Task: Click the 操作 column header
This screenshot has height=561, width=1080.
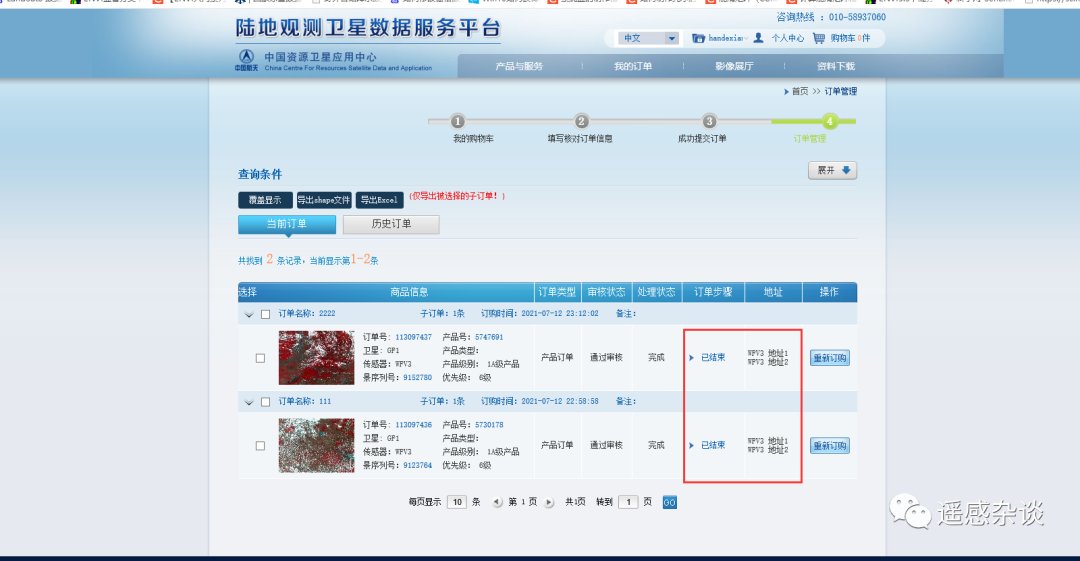Action: tap(829, 292)
